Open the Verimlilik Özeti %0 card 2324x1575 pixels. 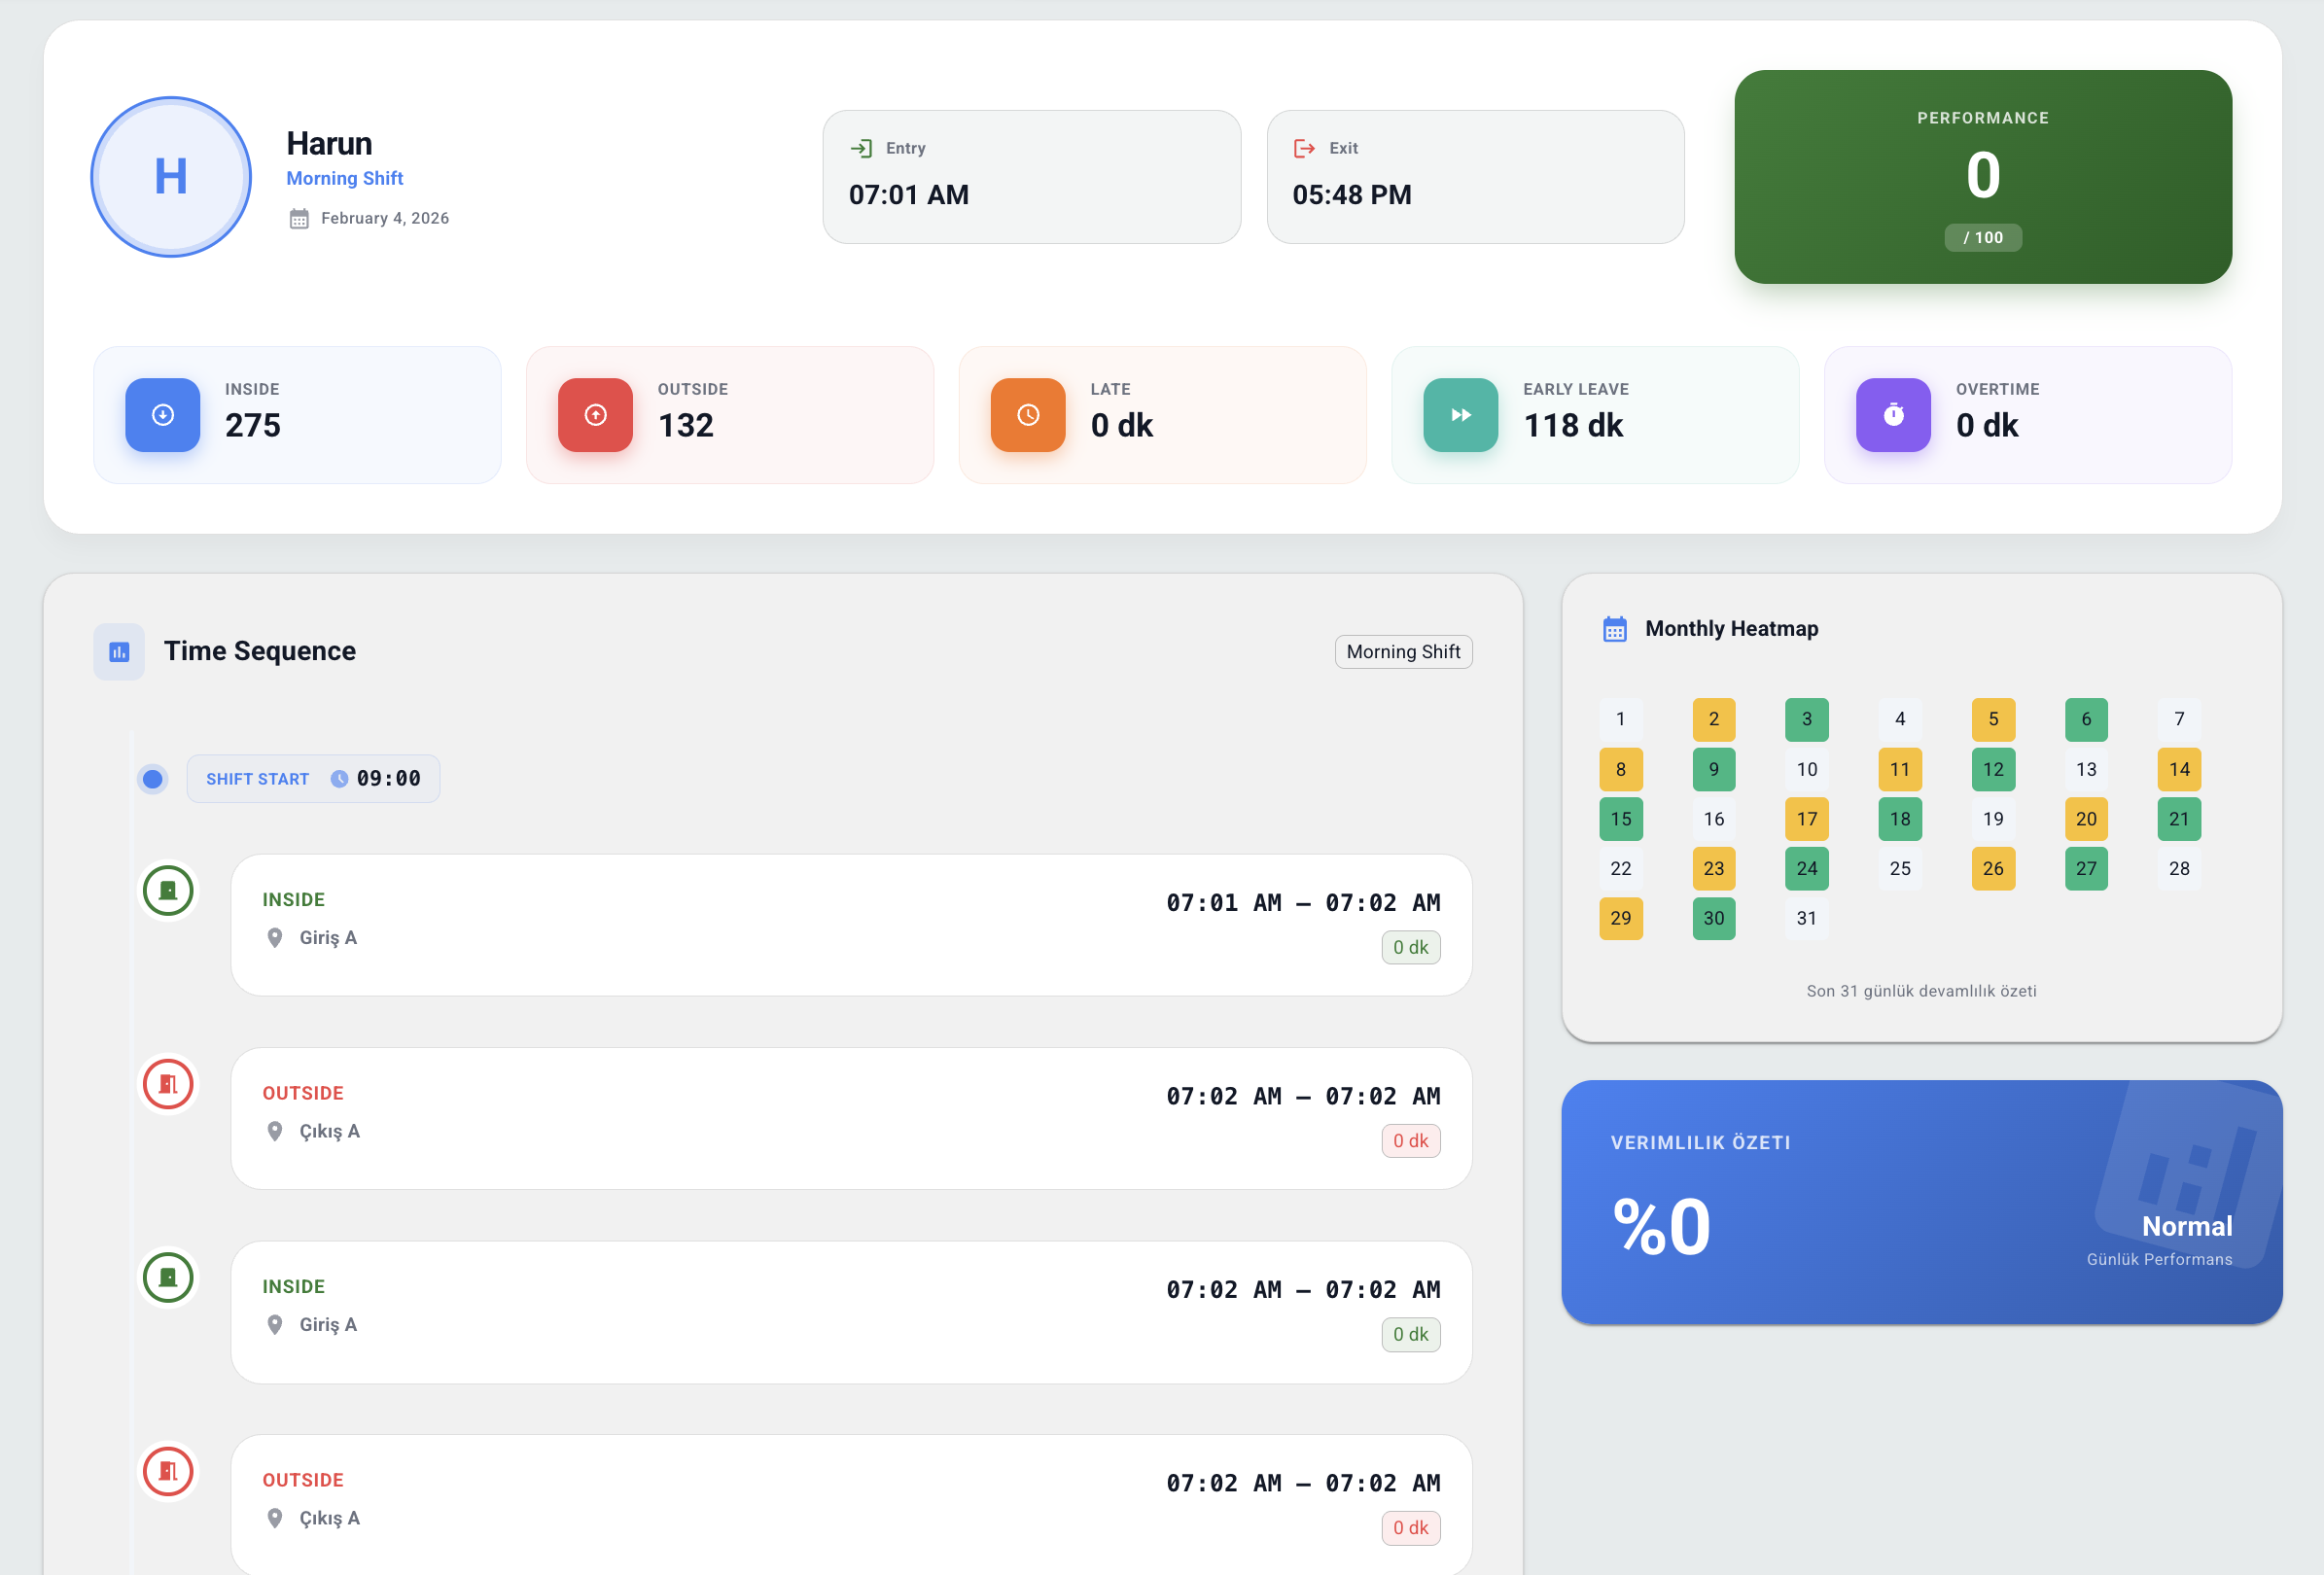point(1921,1202)
